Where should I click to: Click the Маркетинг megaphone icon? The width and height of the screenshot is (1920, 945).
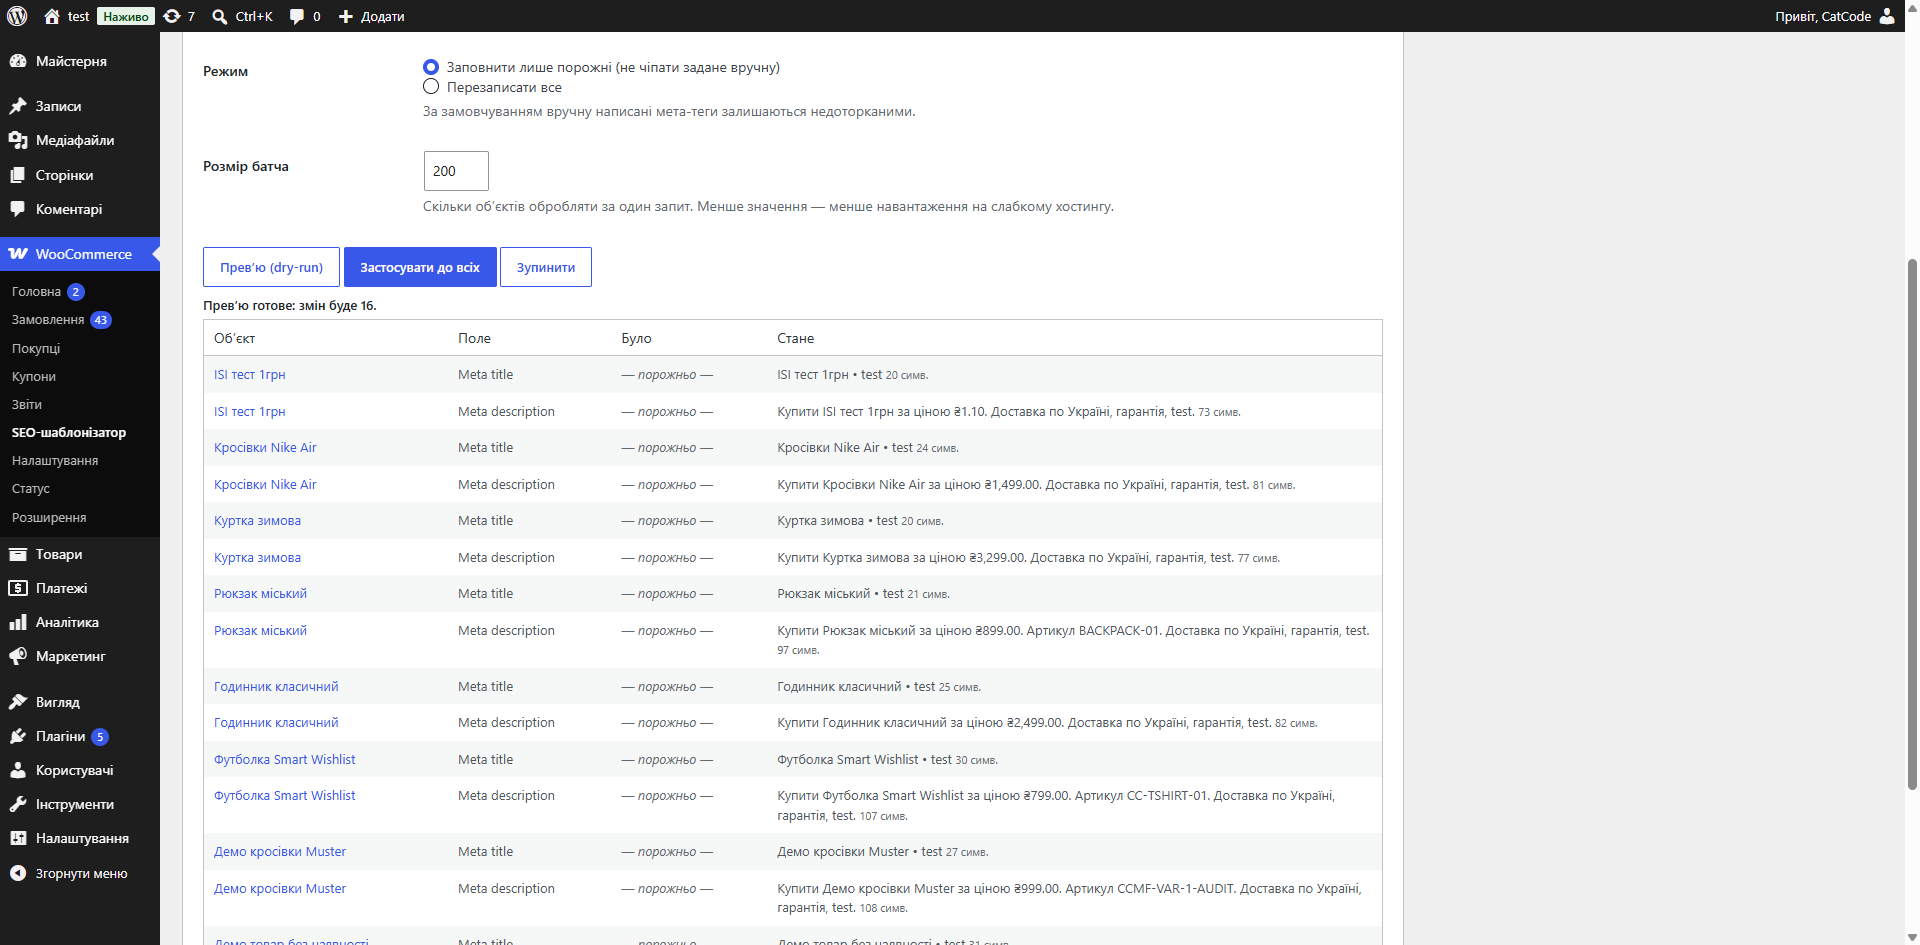tap(18, 656)
